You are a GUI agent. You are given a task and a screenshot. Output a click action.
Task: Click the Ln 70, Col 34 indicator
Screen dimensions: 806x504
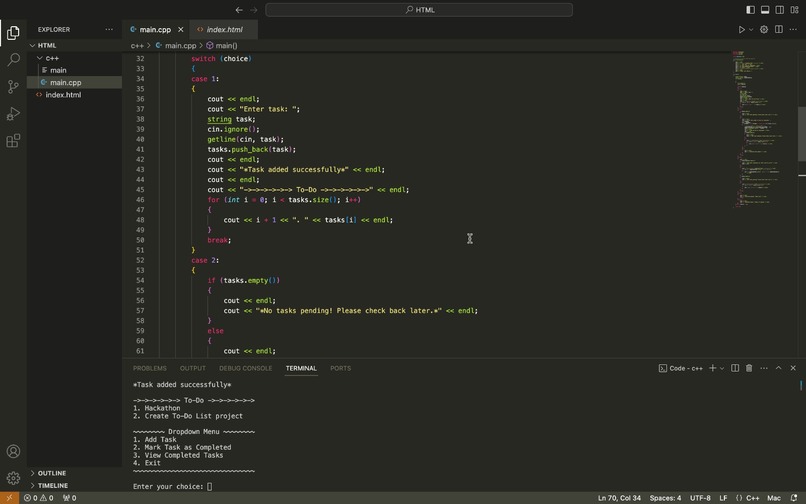(619, 498)
